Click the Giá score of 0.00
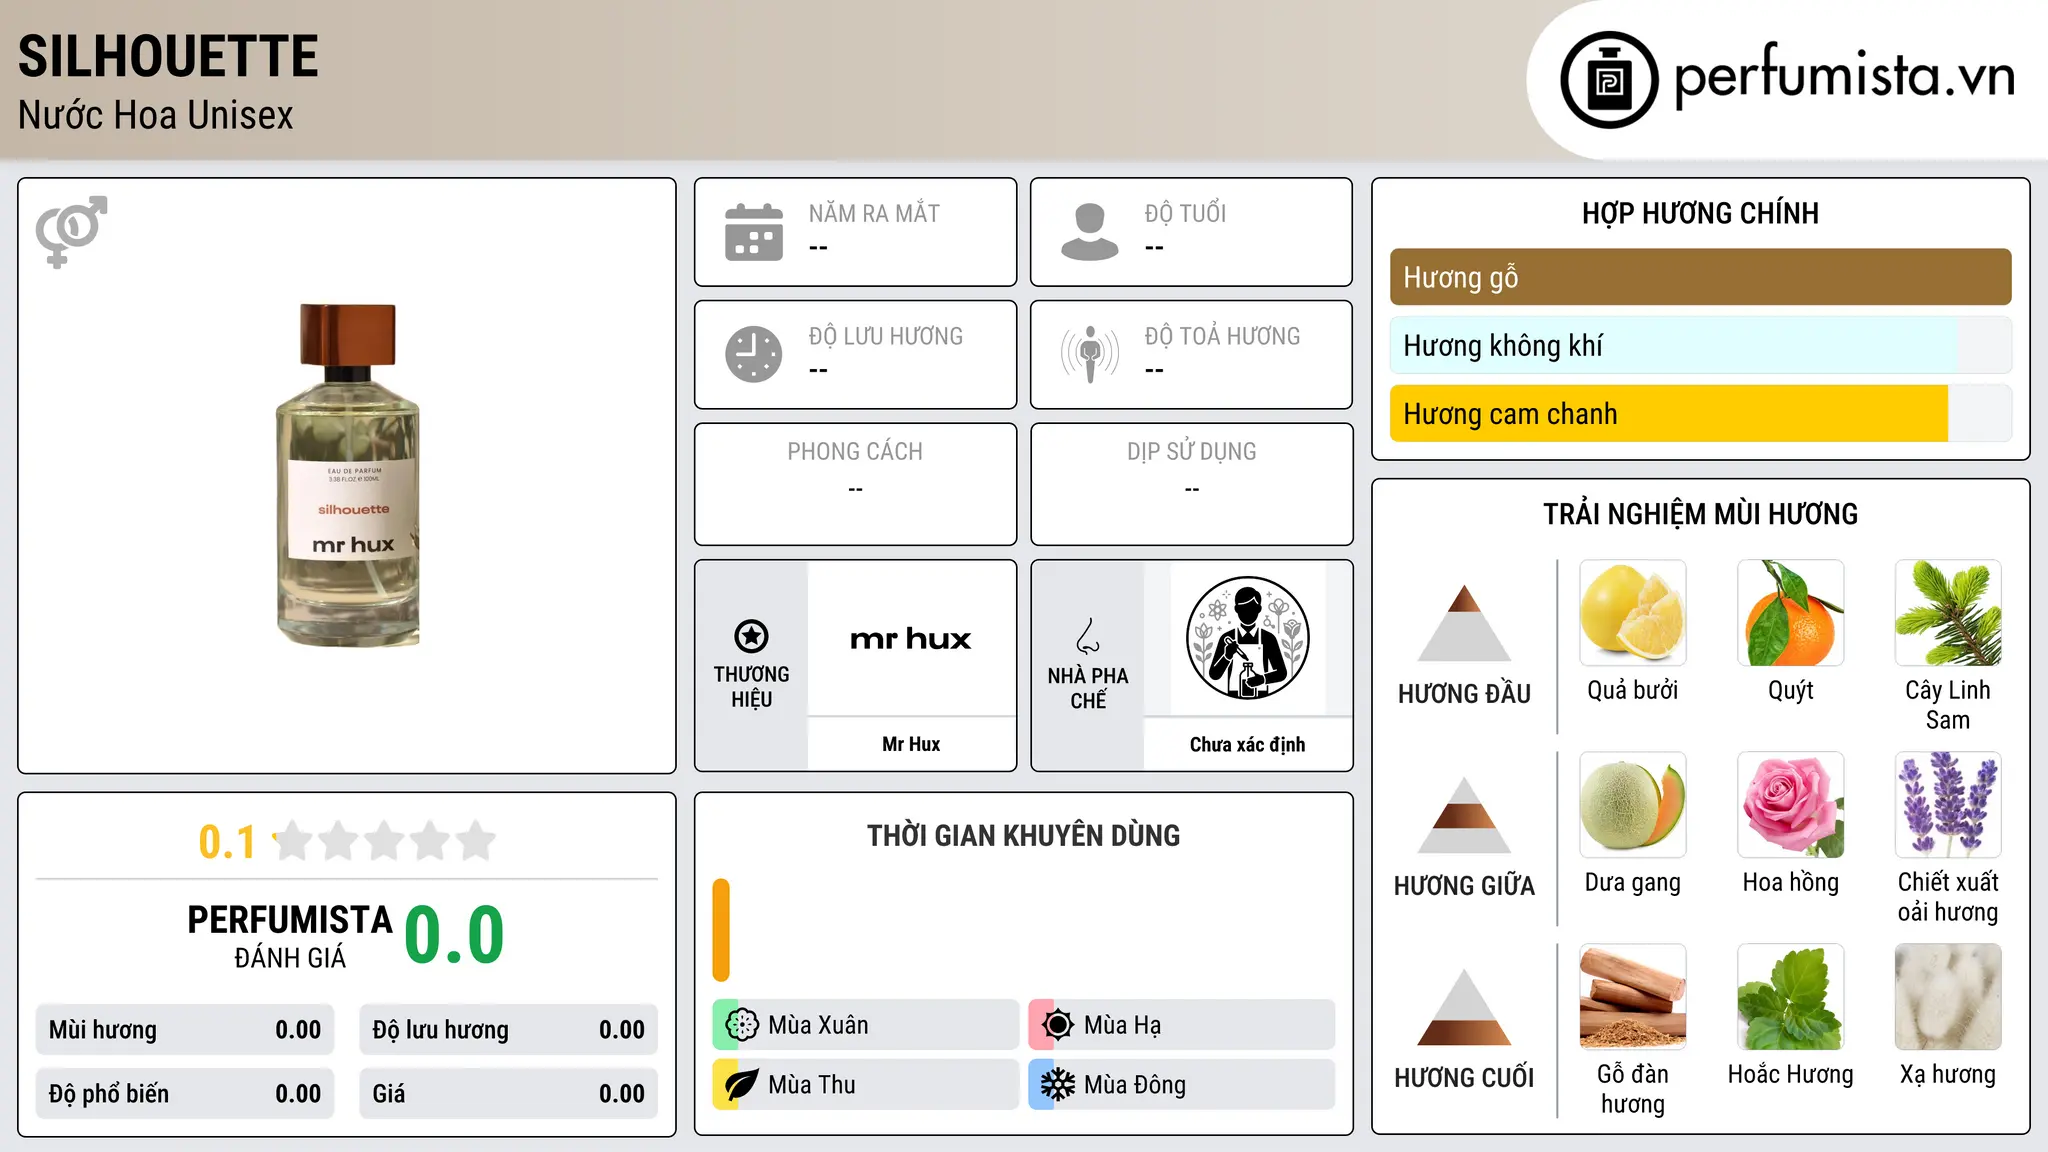This screenshot has width=2048, height=1152. 622,1094
